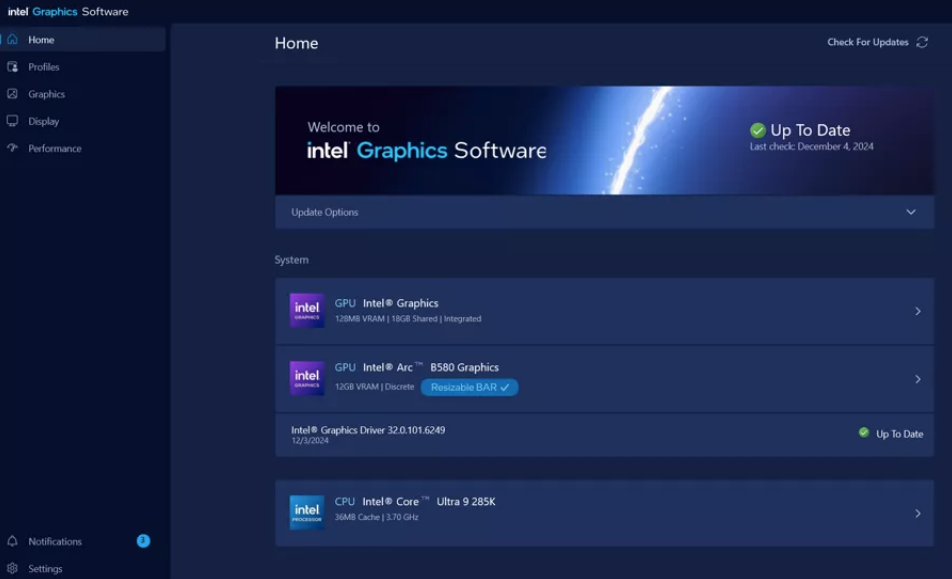Click Welcome banner Intel Graphics Software image
Viewport: 952px width, 579px height.
coord(604,140)
